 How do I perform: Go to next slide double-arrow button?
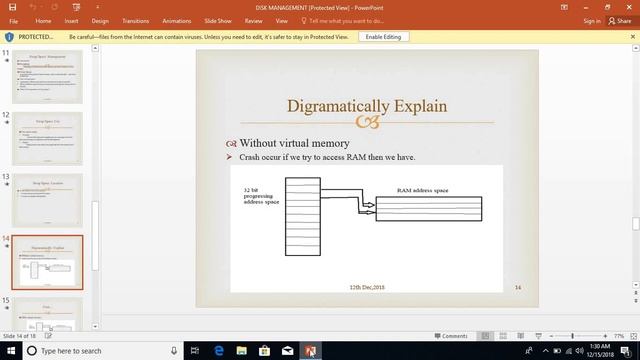[636, 300]
